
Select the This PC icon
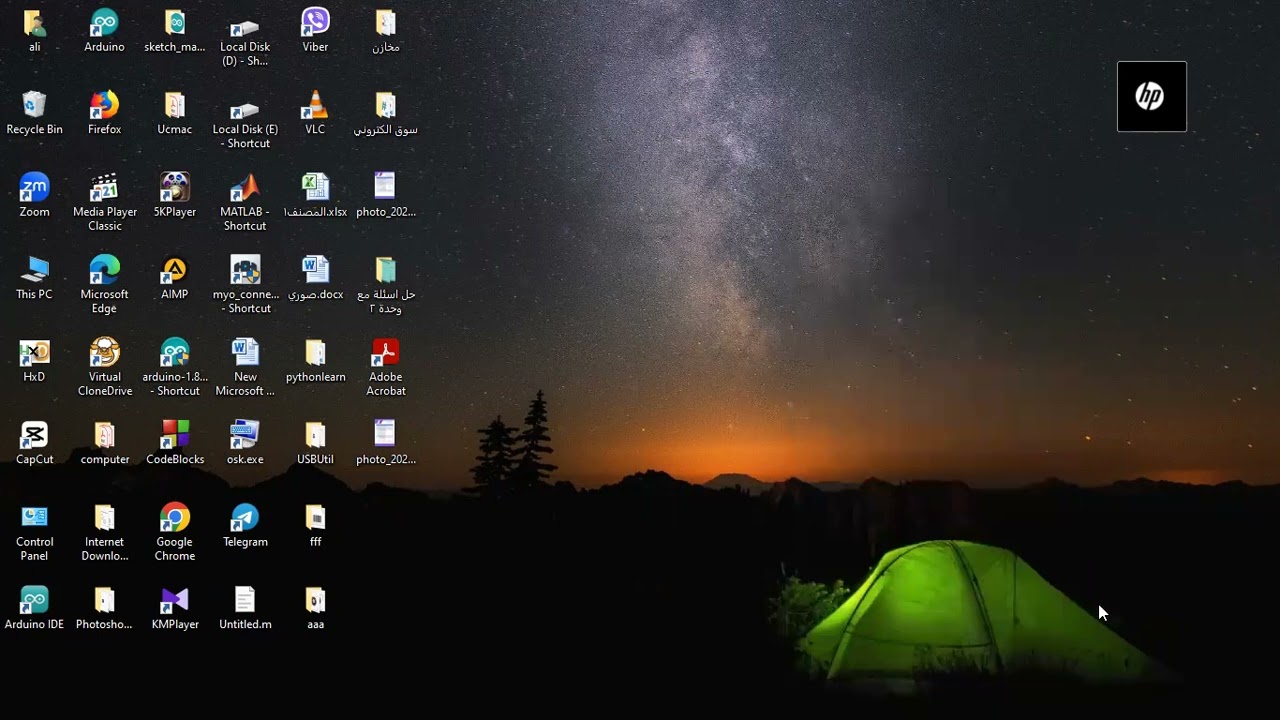coord(34,269)
